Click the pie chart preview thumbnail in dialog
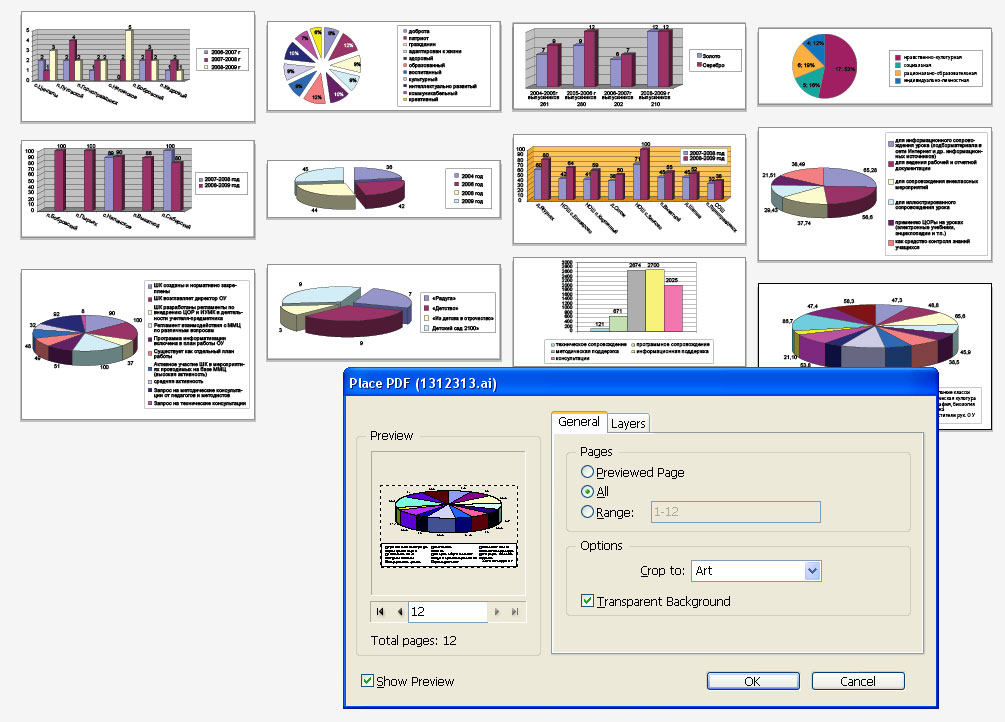 coord(449,525)
